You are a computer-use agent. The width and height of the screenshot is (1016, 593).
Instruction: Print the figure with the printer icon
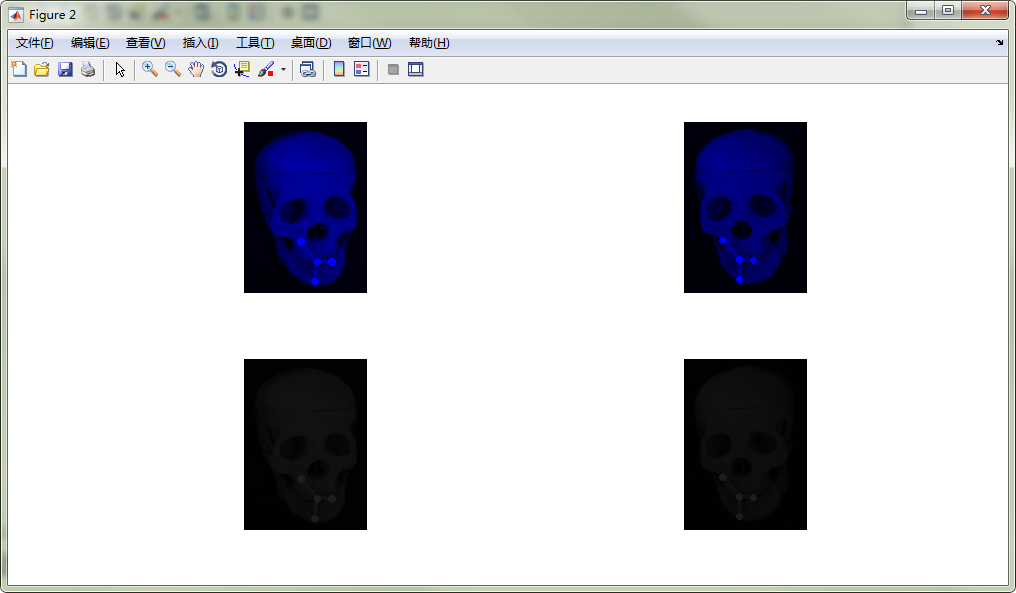(88, 69)
